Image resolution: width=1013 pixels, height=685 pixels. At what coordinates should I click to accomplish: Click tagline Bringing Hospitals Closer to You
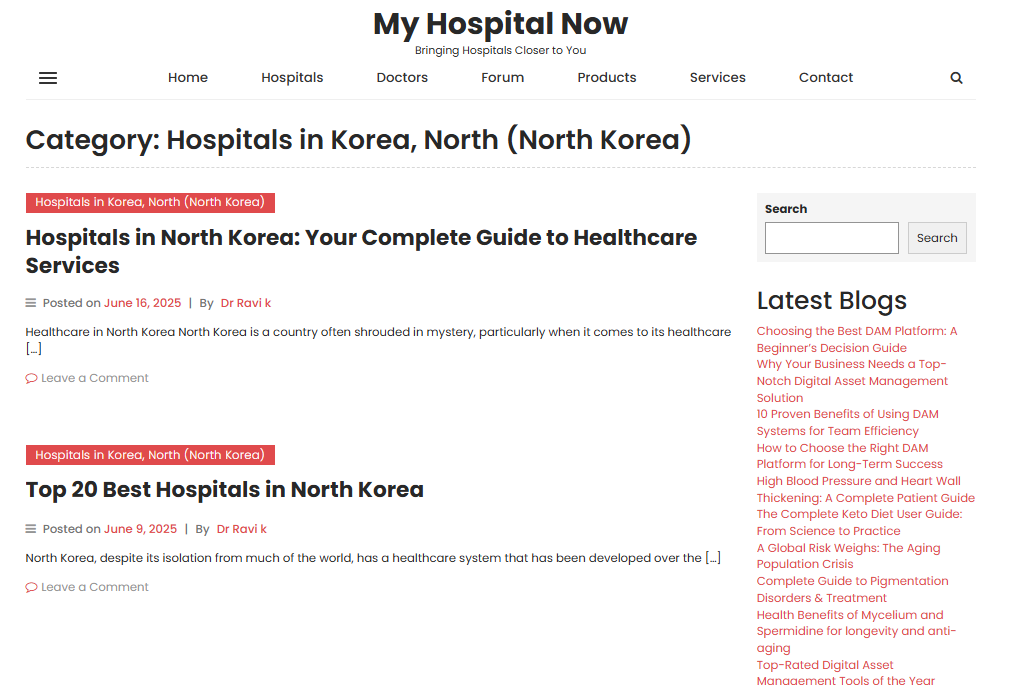tap(501, 50)
